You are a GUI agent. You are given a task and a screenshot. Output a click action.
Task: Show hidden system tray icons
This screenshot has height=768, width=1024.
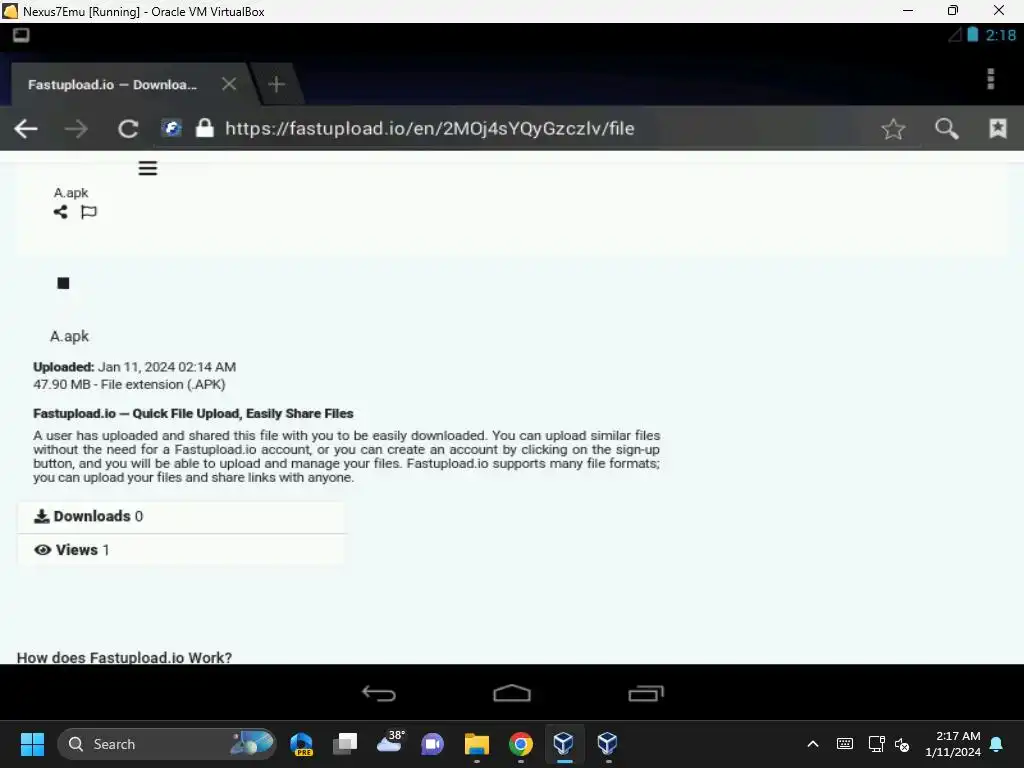pyautogui.click(x=813, y=744)
